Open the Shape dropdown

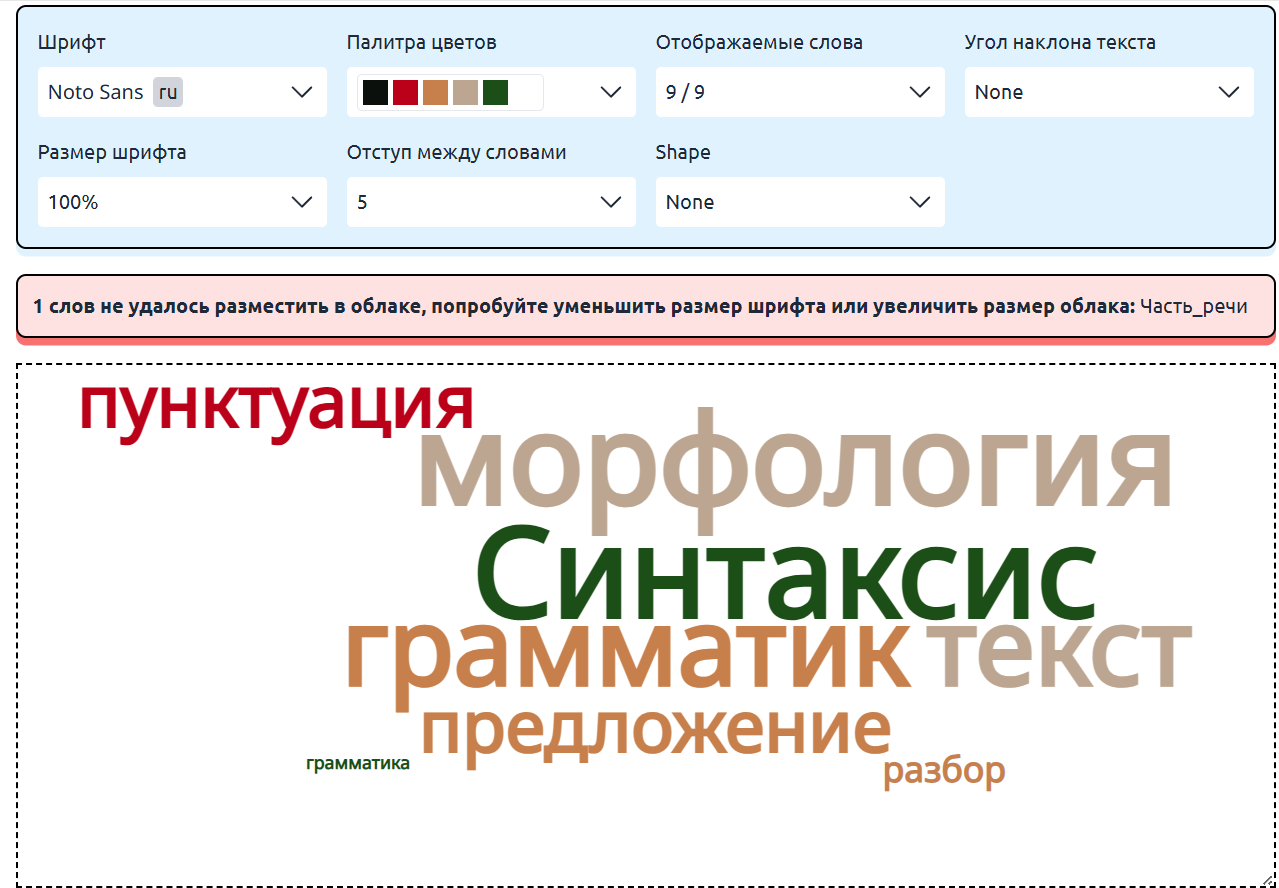click(799, 202)
